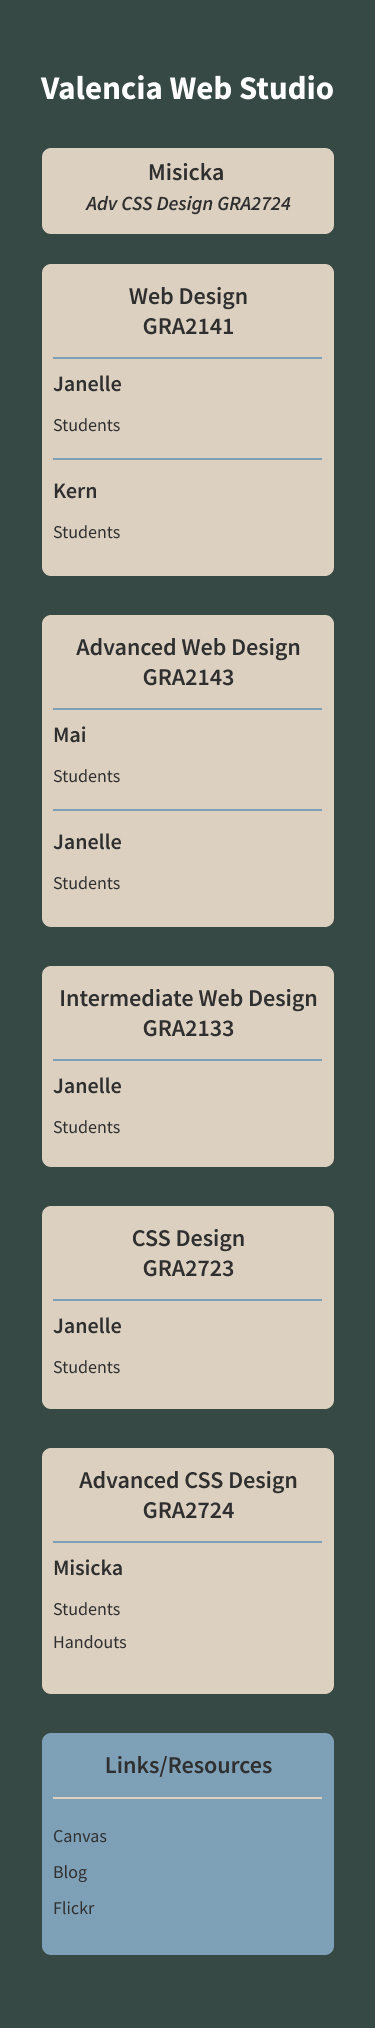Open the Blog resource link

point(70,1872)
